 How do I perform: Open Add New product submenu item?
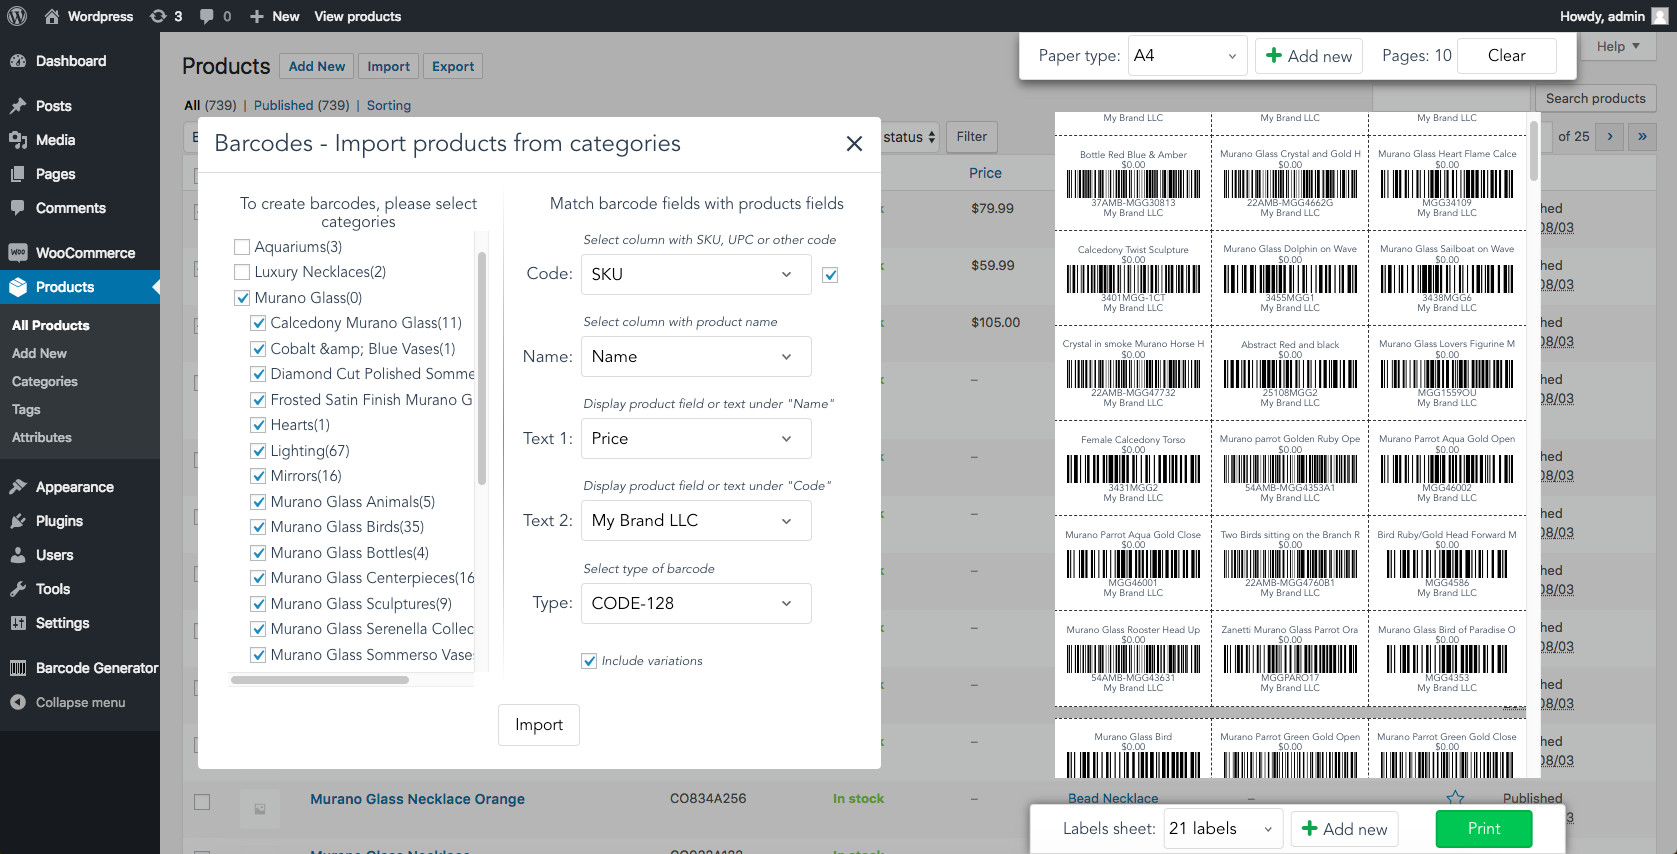coord(40,353)
